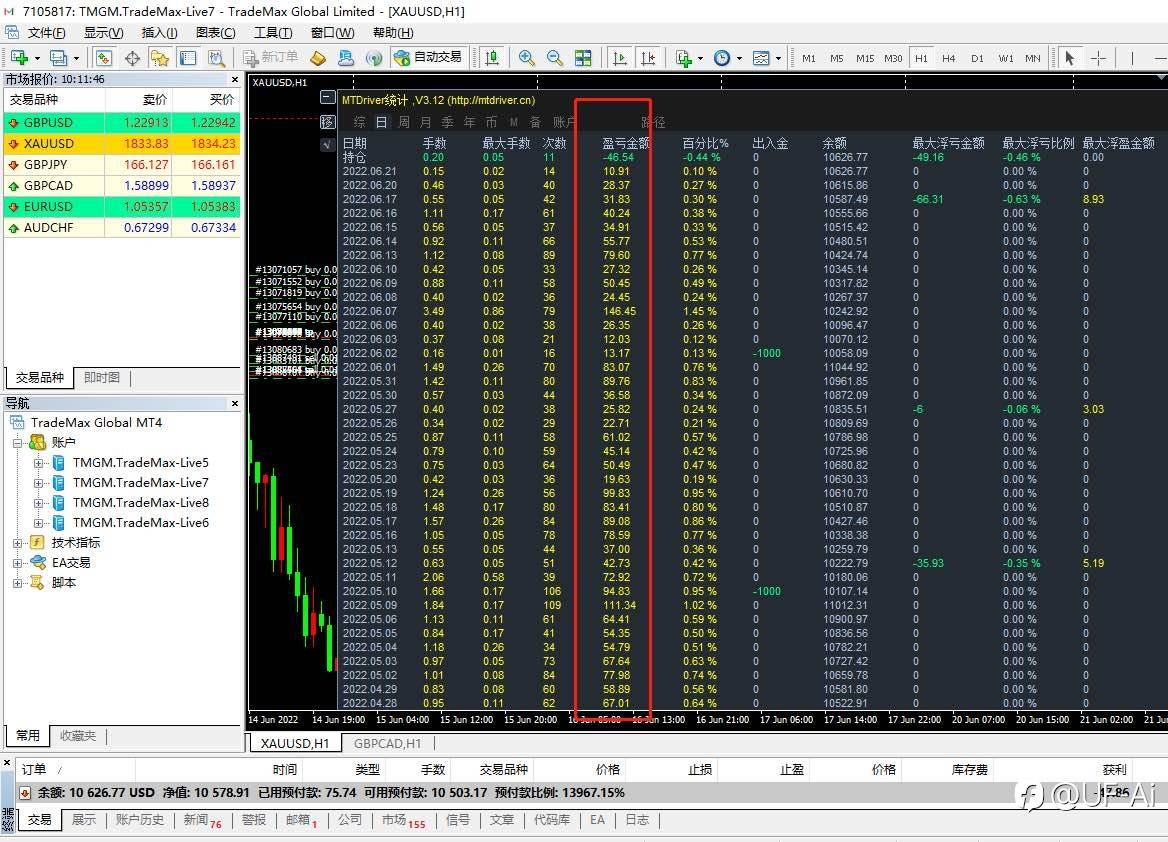Open the indicators list dropdown icon
Screen dimensions: 1168x842
pos(688,57)
